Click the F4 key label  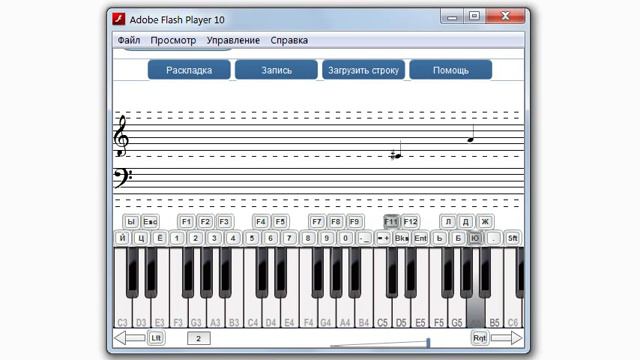click(x=261, y=222)
